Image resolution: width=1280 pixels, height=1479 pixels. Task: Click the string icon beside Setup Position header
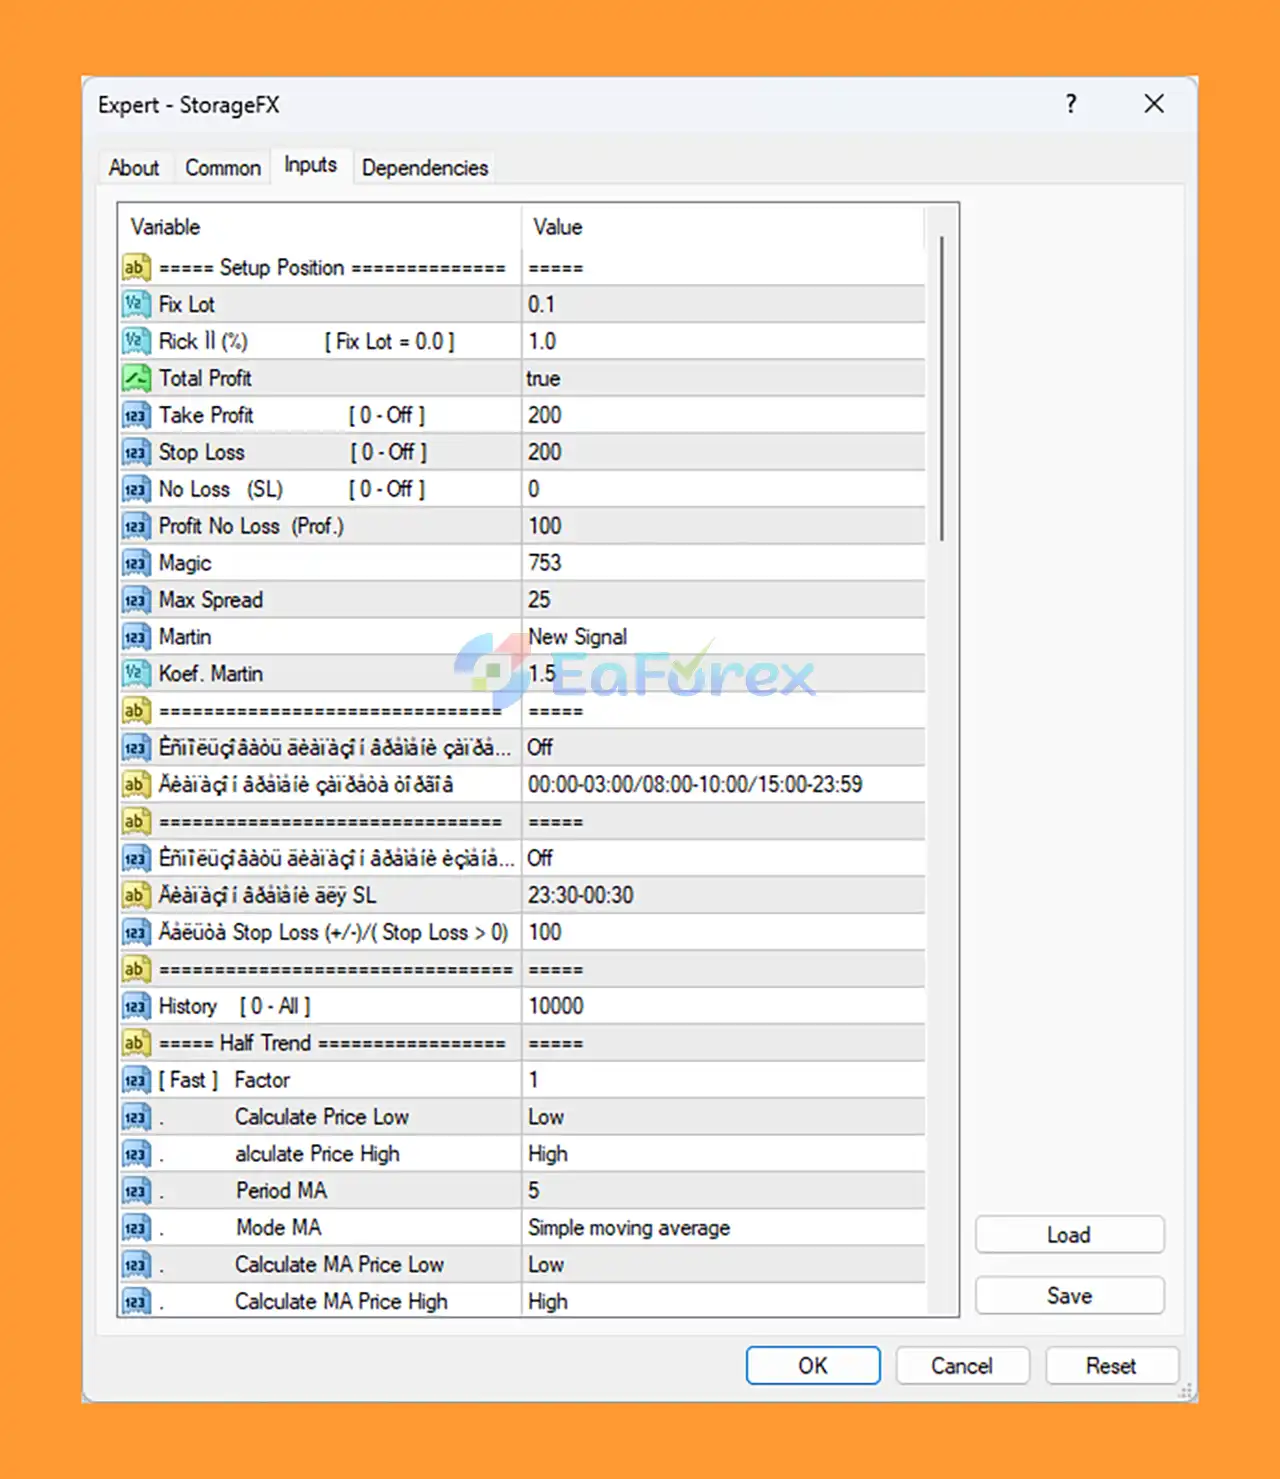coord(135,267)
